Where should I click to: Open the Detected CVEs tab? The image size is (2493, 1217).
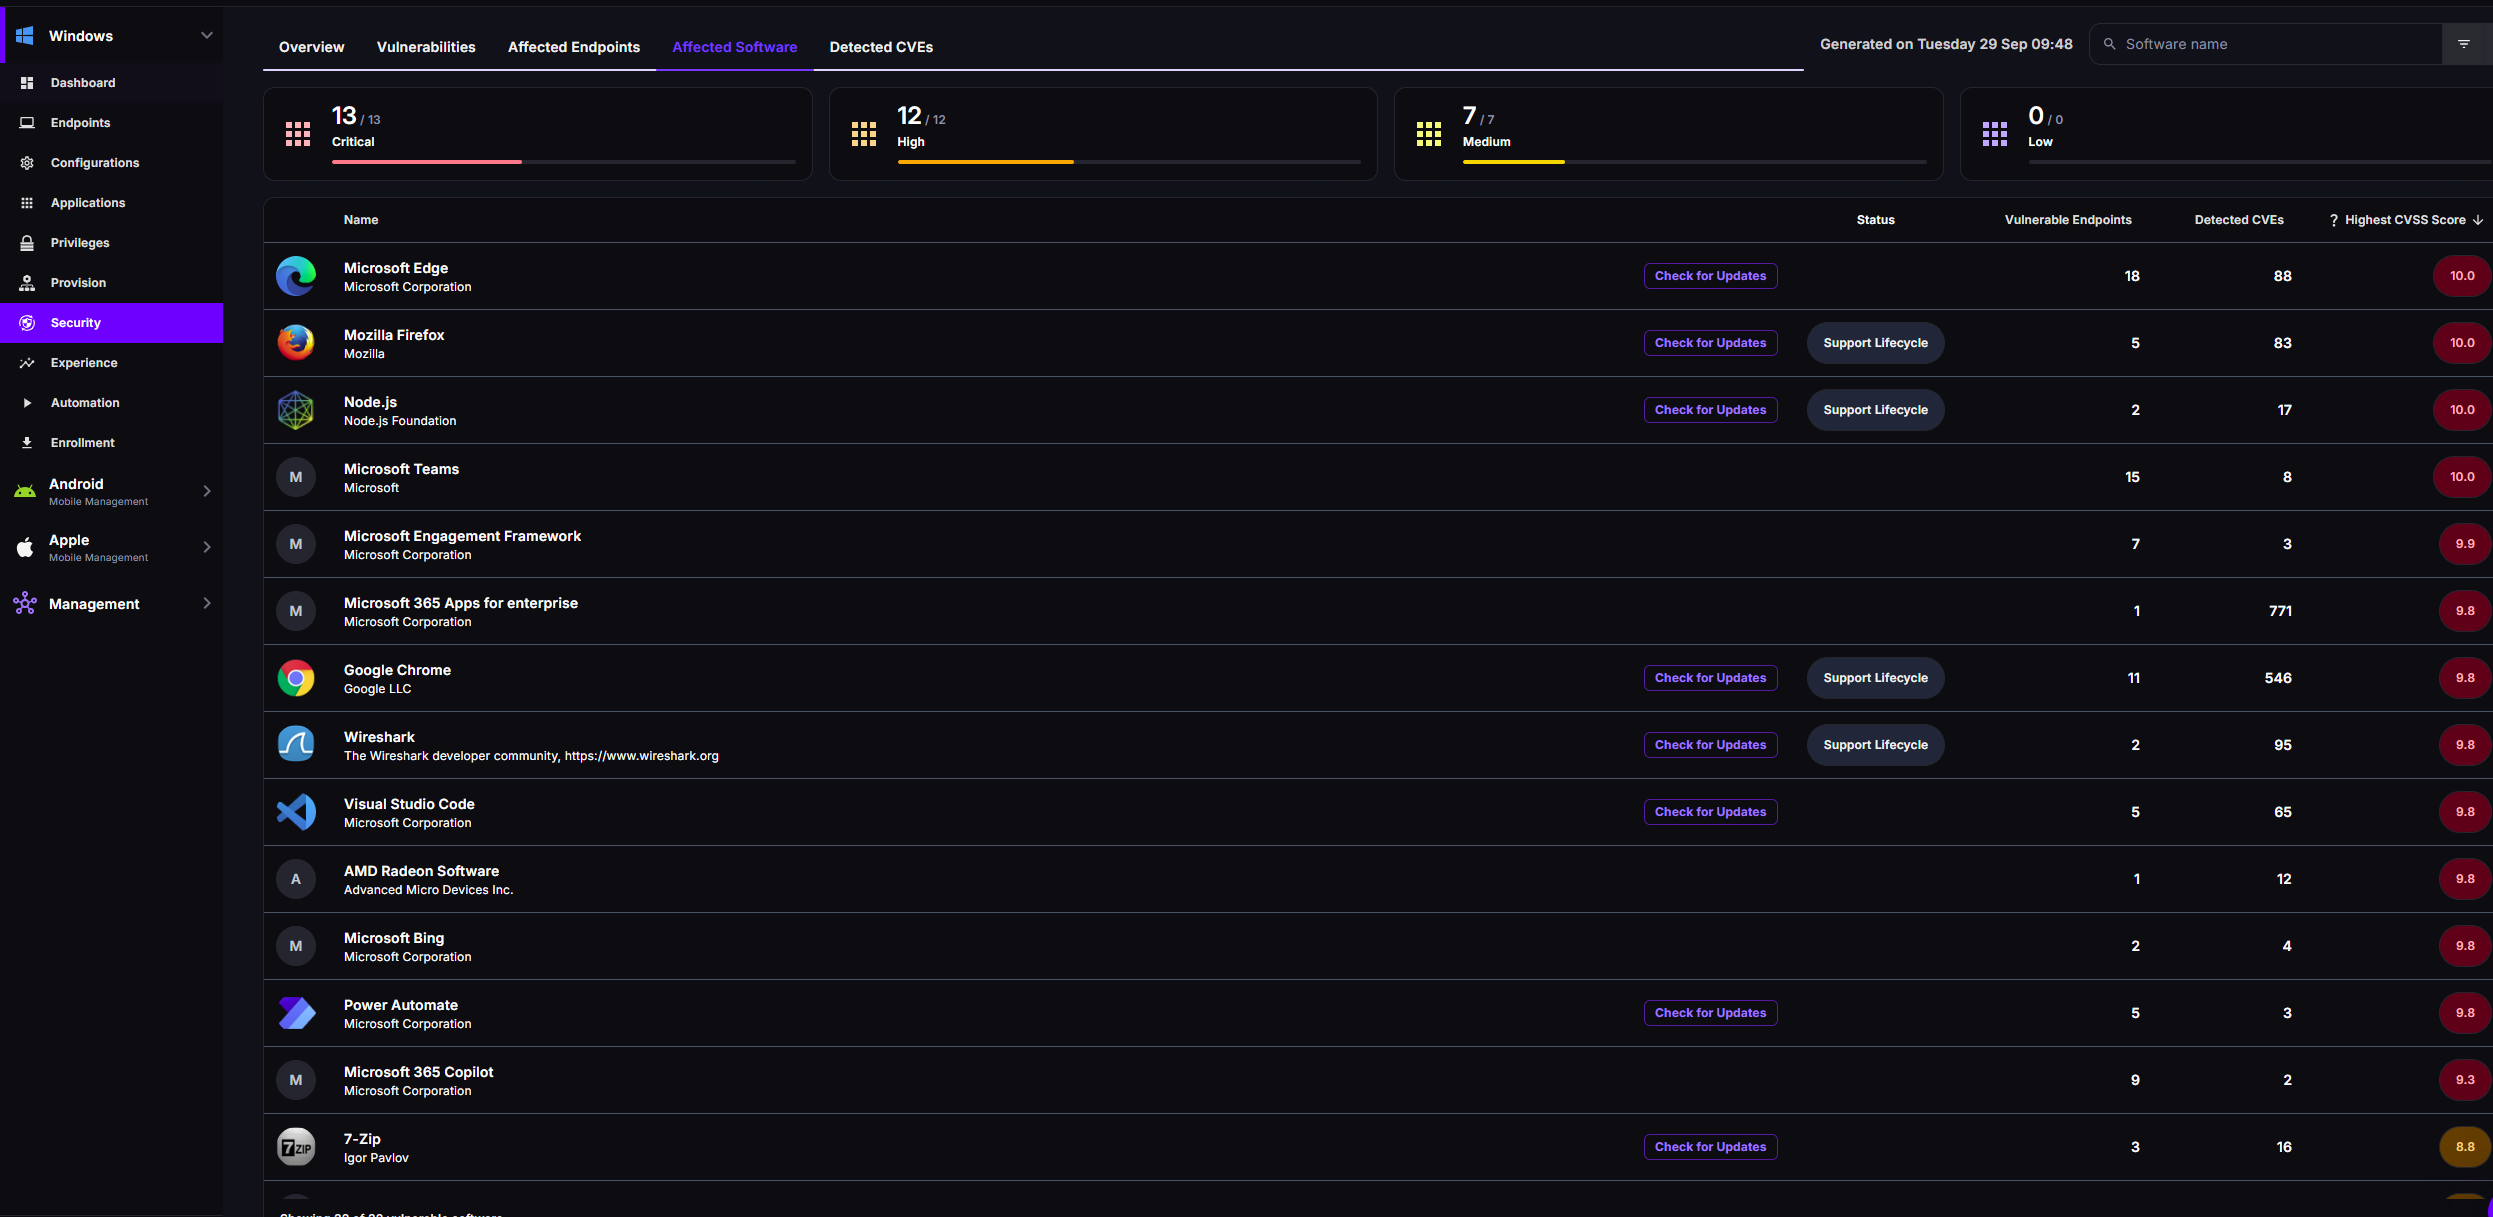[x=881, y=47]
